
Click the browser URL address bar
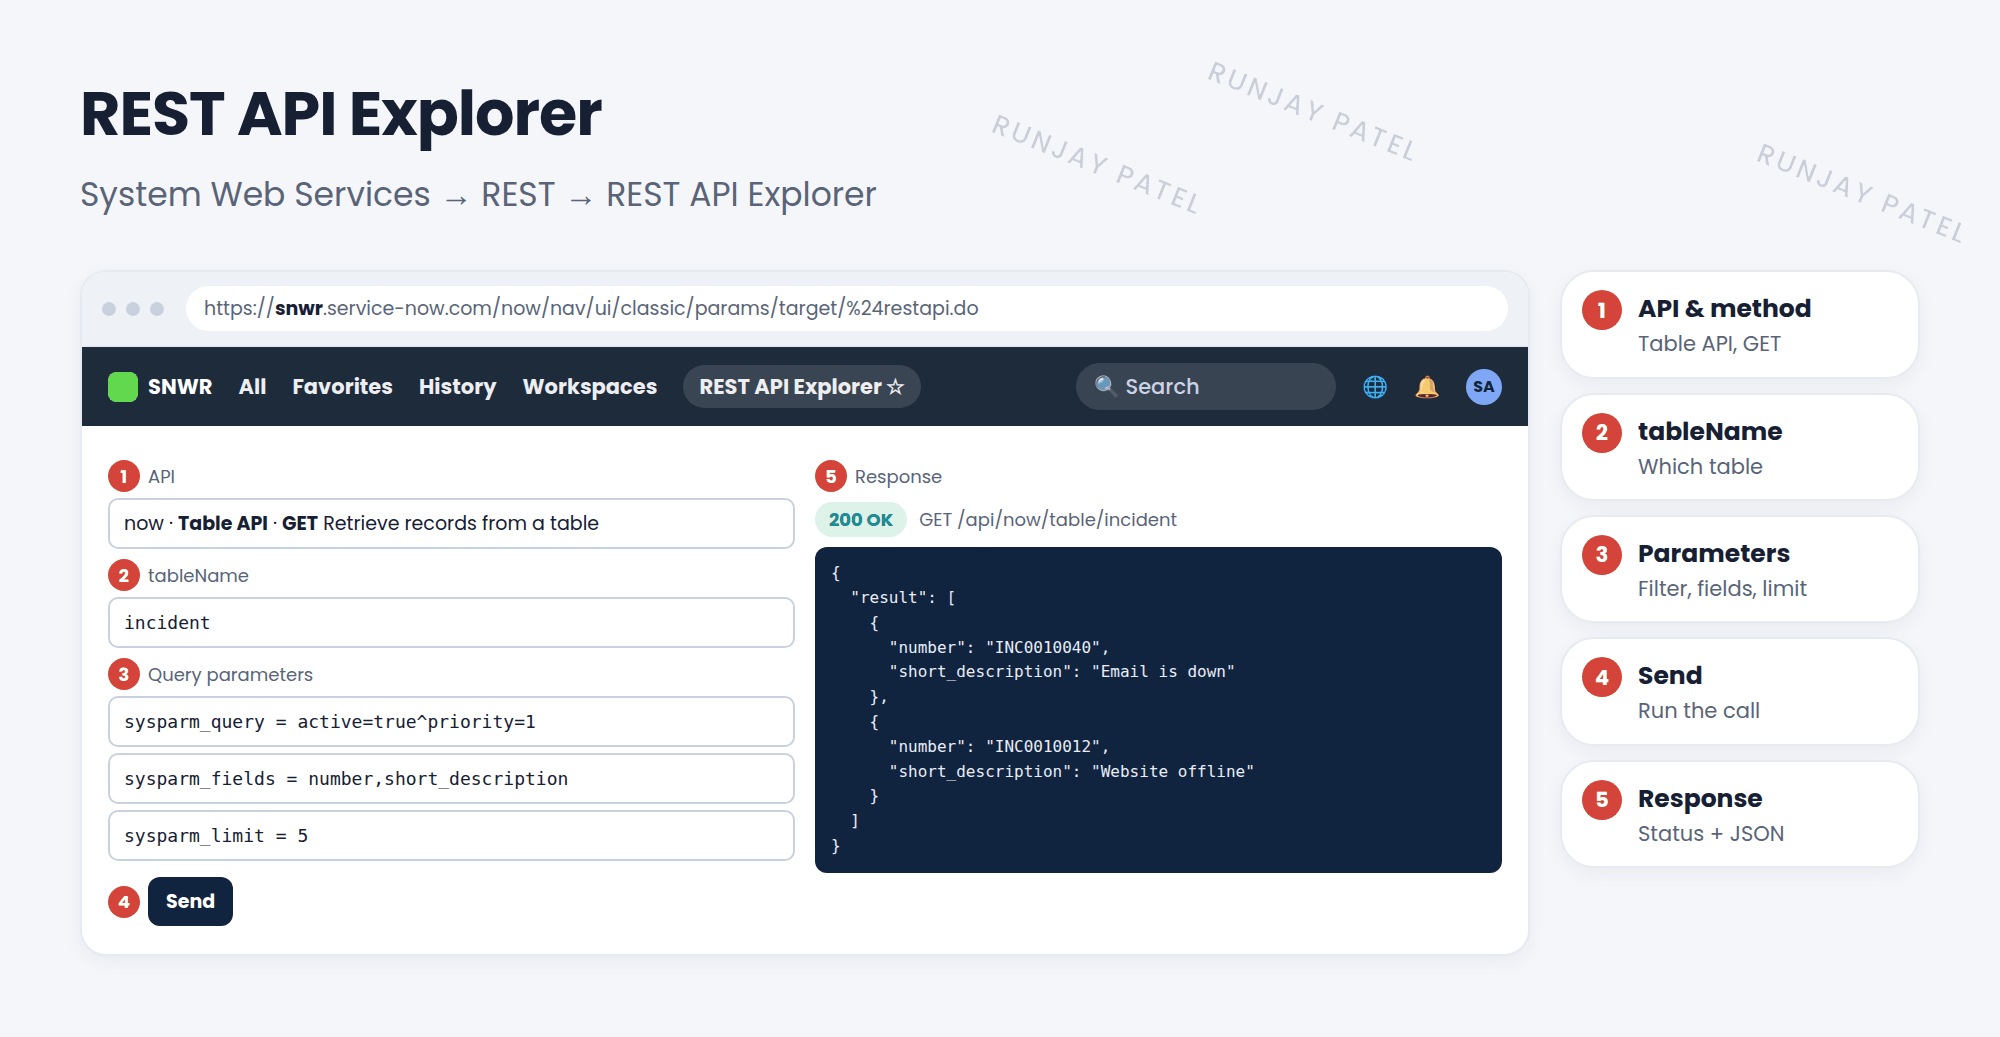(x=846, y=308)
